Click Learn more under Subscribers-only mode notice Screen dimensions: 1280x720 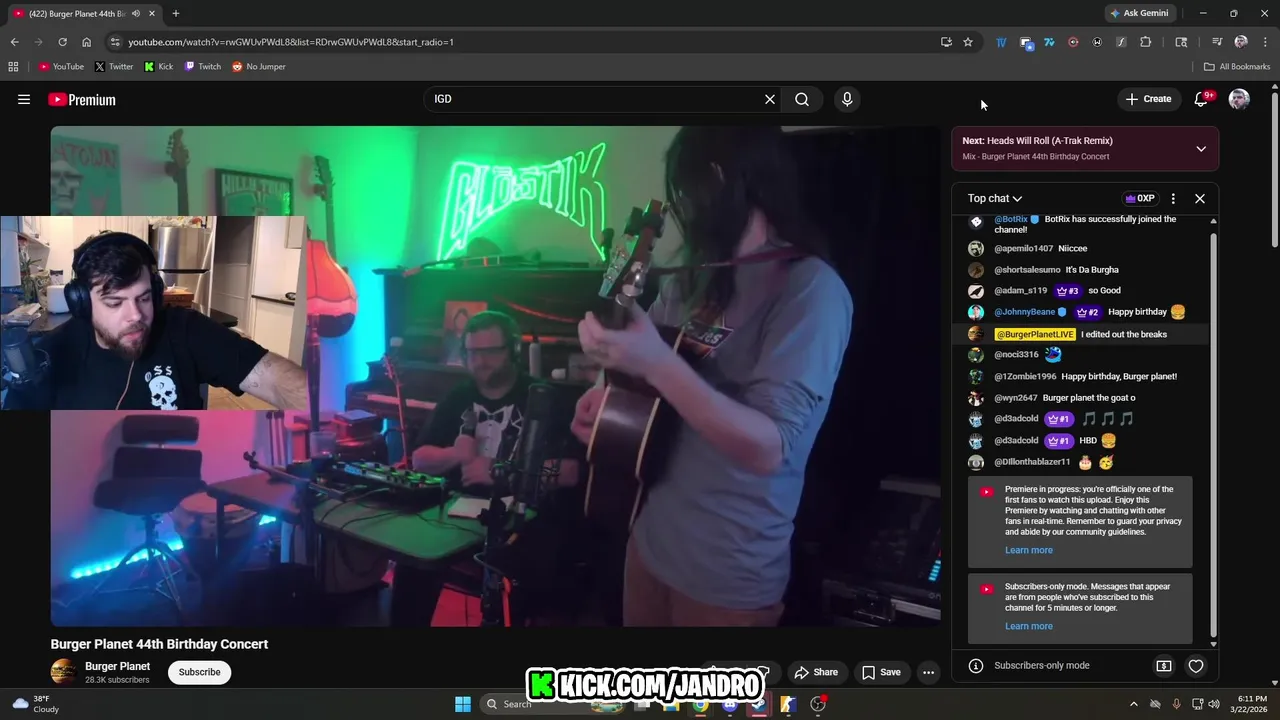tap(1028, 626)
